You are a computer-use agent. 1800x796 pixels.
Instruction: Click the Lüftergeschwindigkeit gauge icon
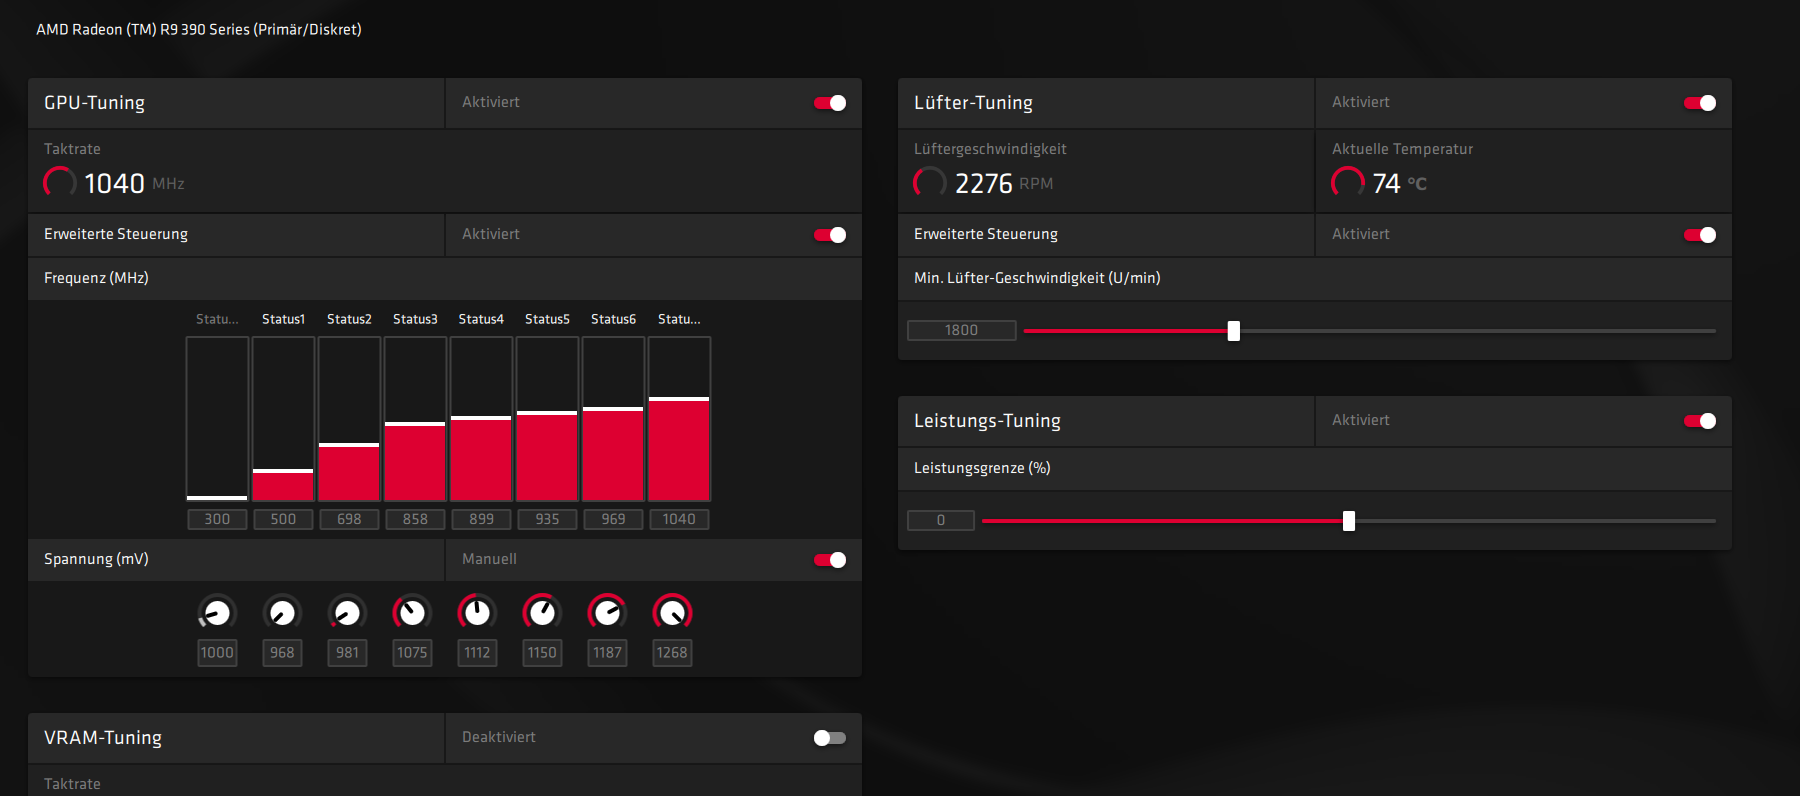click(x=930, y=182)
